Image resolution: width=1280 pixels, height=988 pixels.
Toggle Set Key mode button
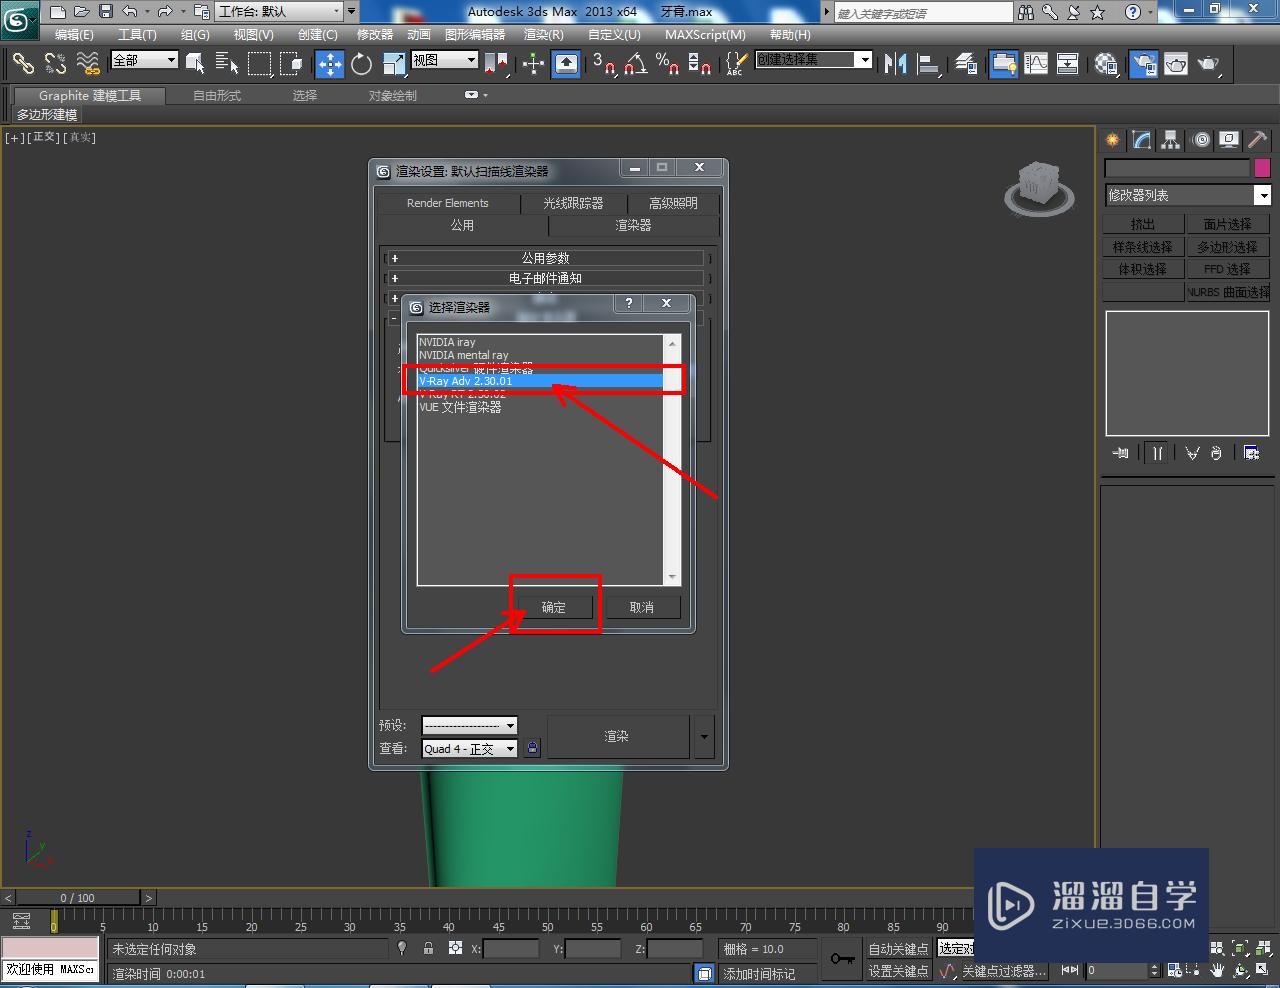898,971
